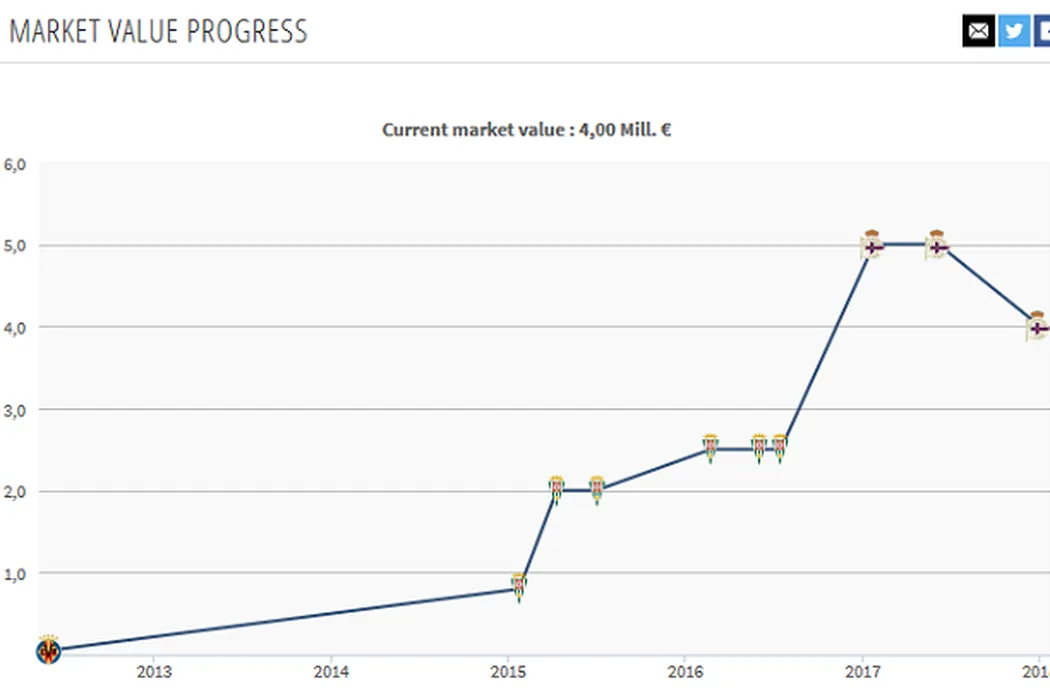Click the first crest marker on the 2,0 line
1050x700 pixels.
(557, 490)
